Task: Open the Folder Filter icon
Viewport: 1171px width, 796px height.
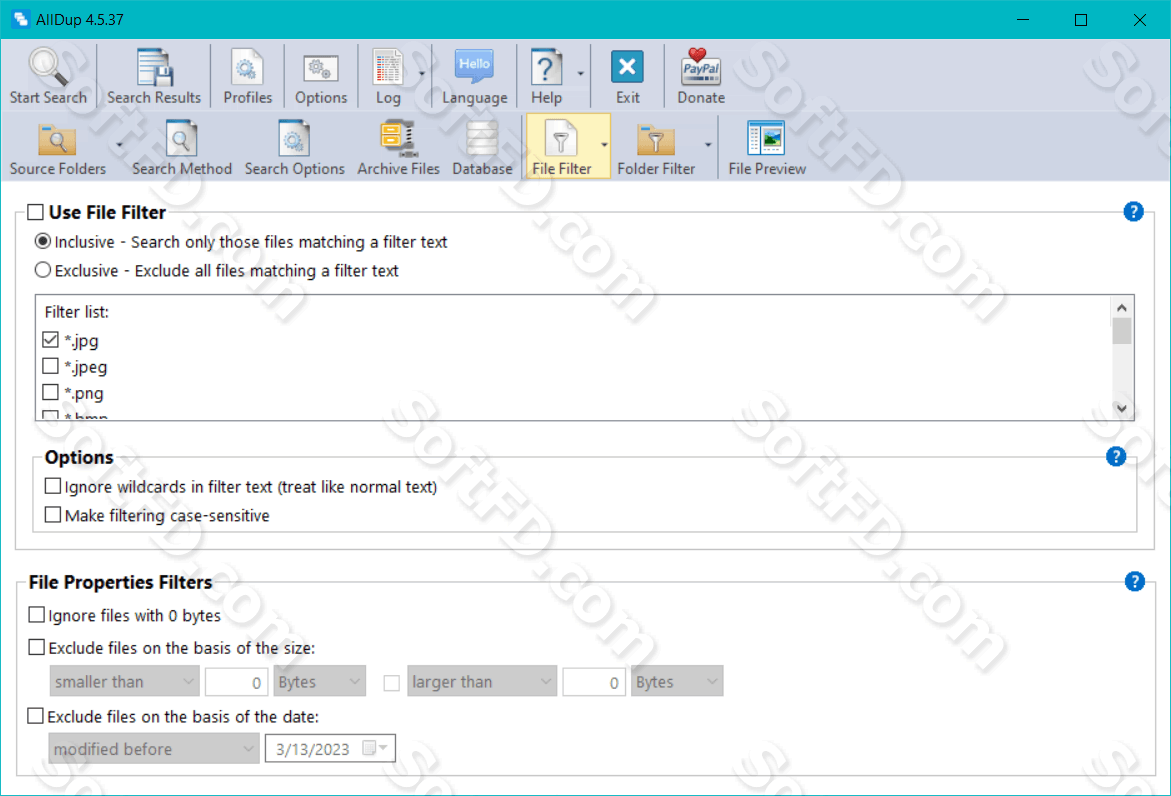Action: (x=656, y=140)
